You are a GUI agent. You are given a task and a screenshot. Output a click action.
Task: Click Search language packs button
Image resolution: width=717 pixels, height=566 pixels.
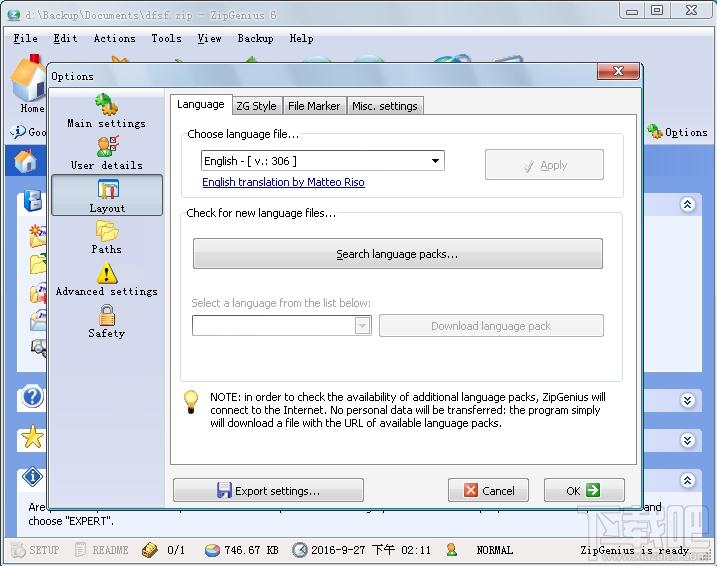point(398,253)
